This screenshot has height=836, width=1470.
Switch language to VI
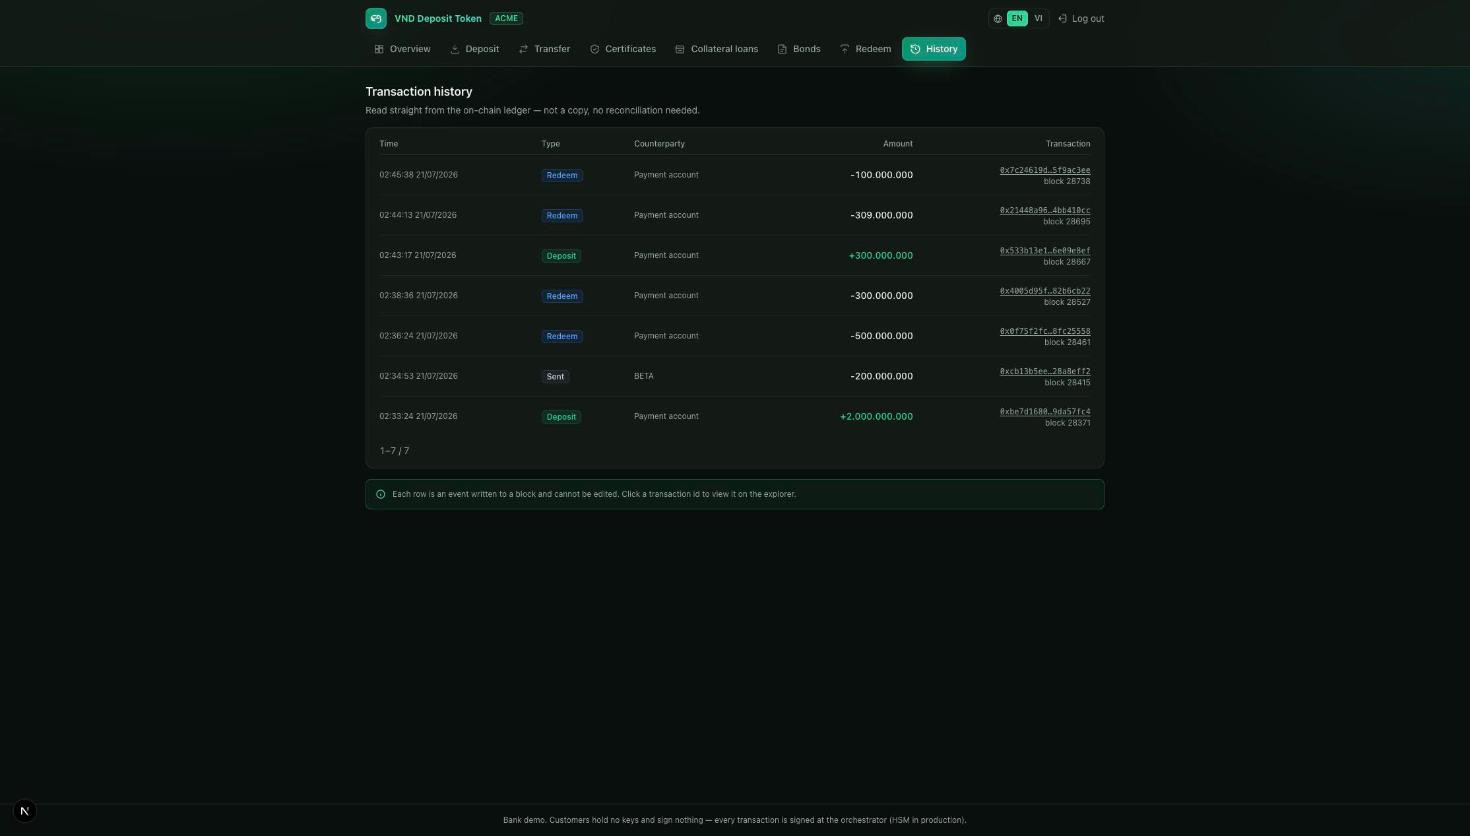1038,18
